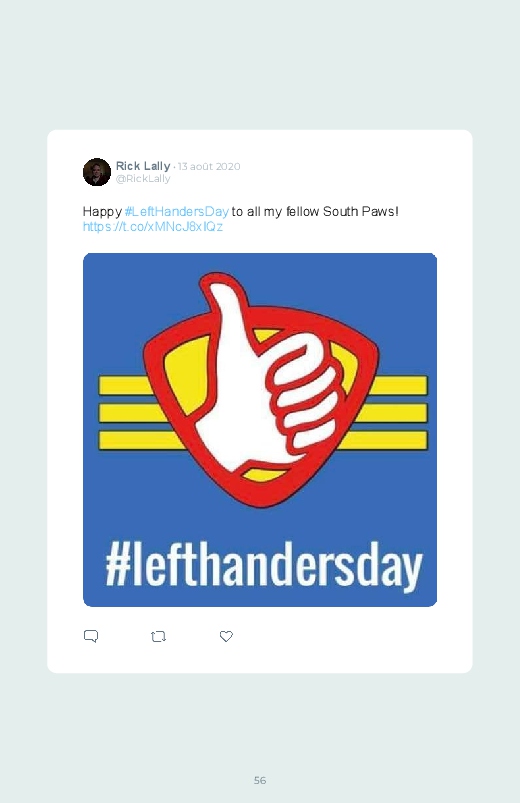The image size is (520, 803).
Task: Open the #LeftHandersDay hashtag link
Action: [x=176, y=212]
